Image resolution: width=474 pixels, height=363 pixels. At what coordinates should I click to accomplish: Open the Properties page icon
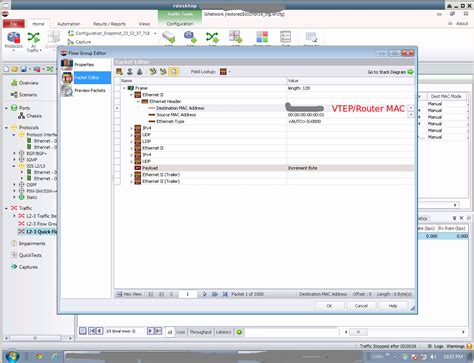[x=67, y=64]
